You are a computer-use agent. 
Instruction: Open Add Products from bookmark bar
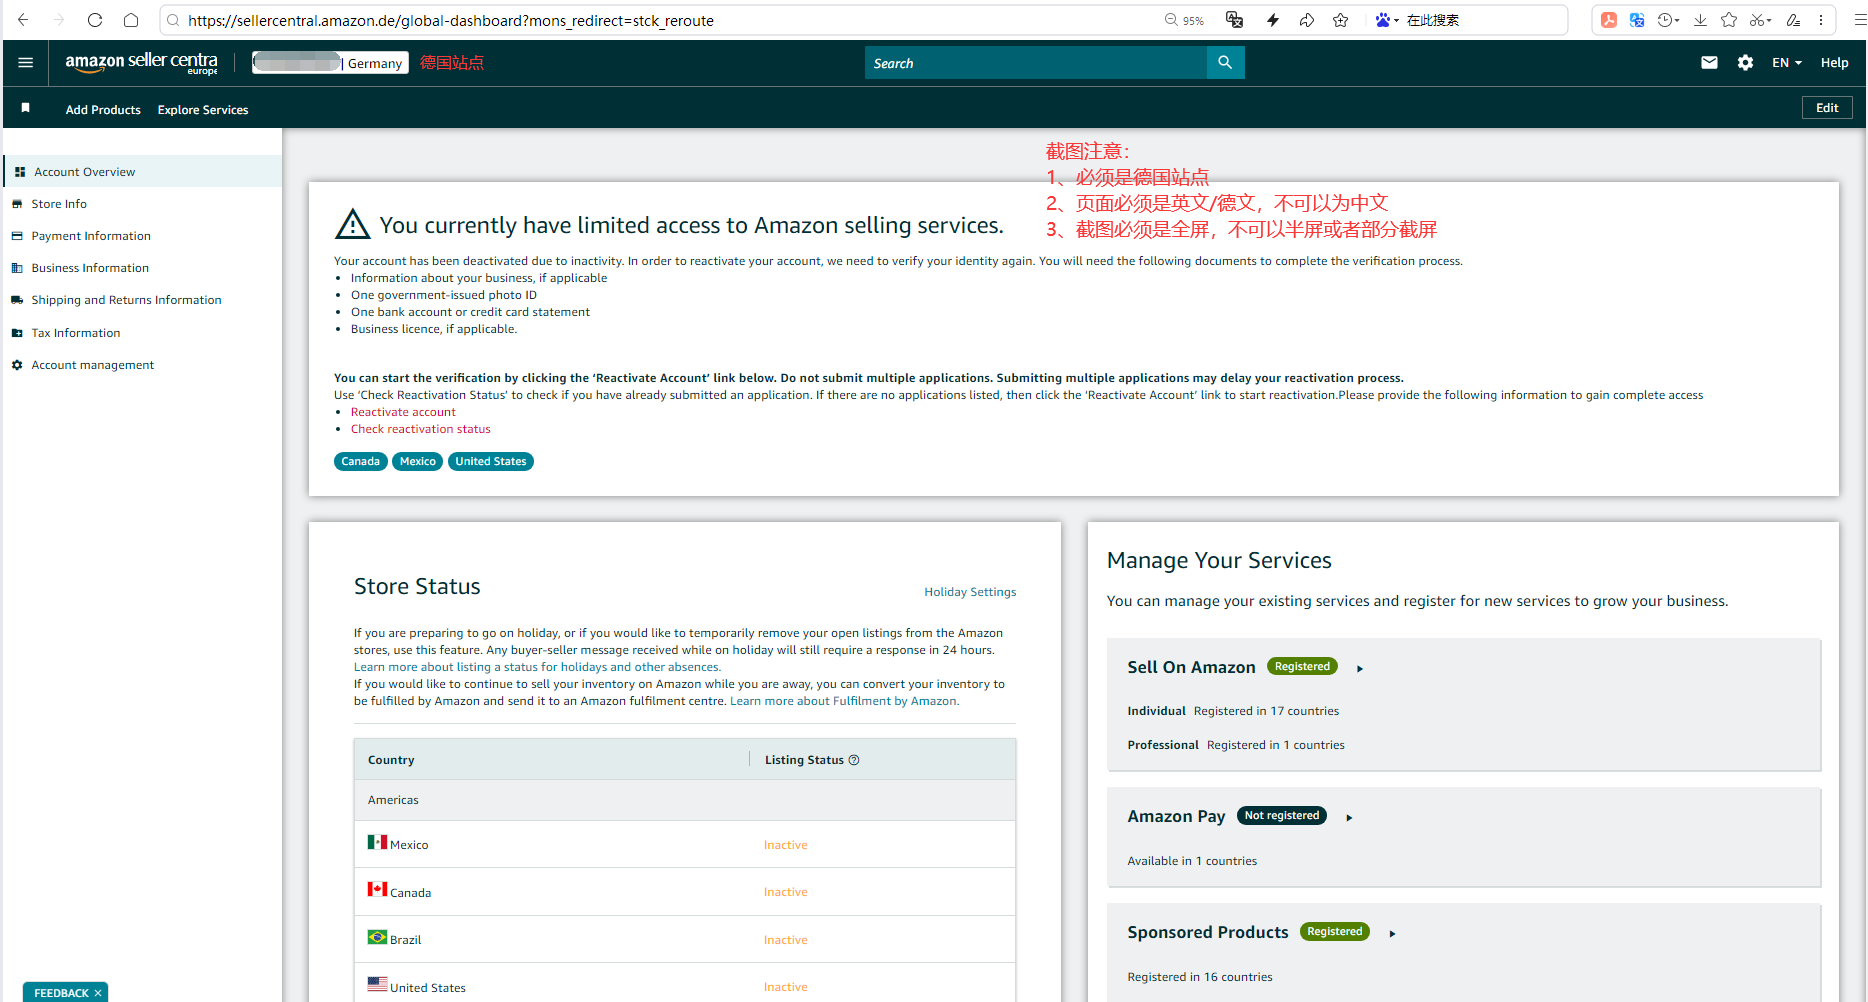[x=103, y=110]
